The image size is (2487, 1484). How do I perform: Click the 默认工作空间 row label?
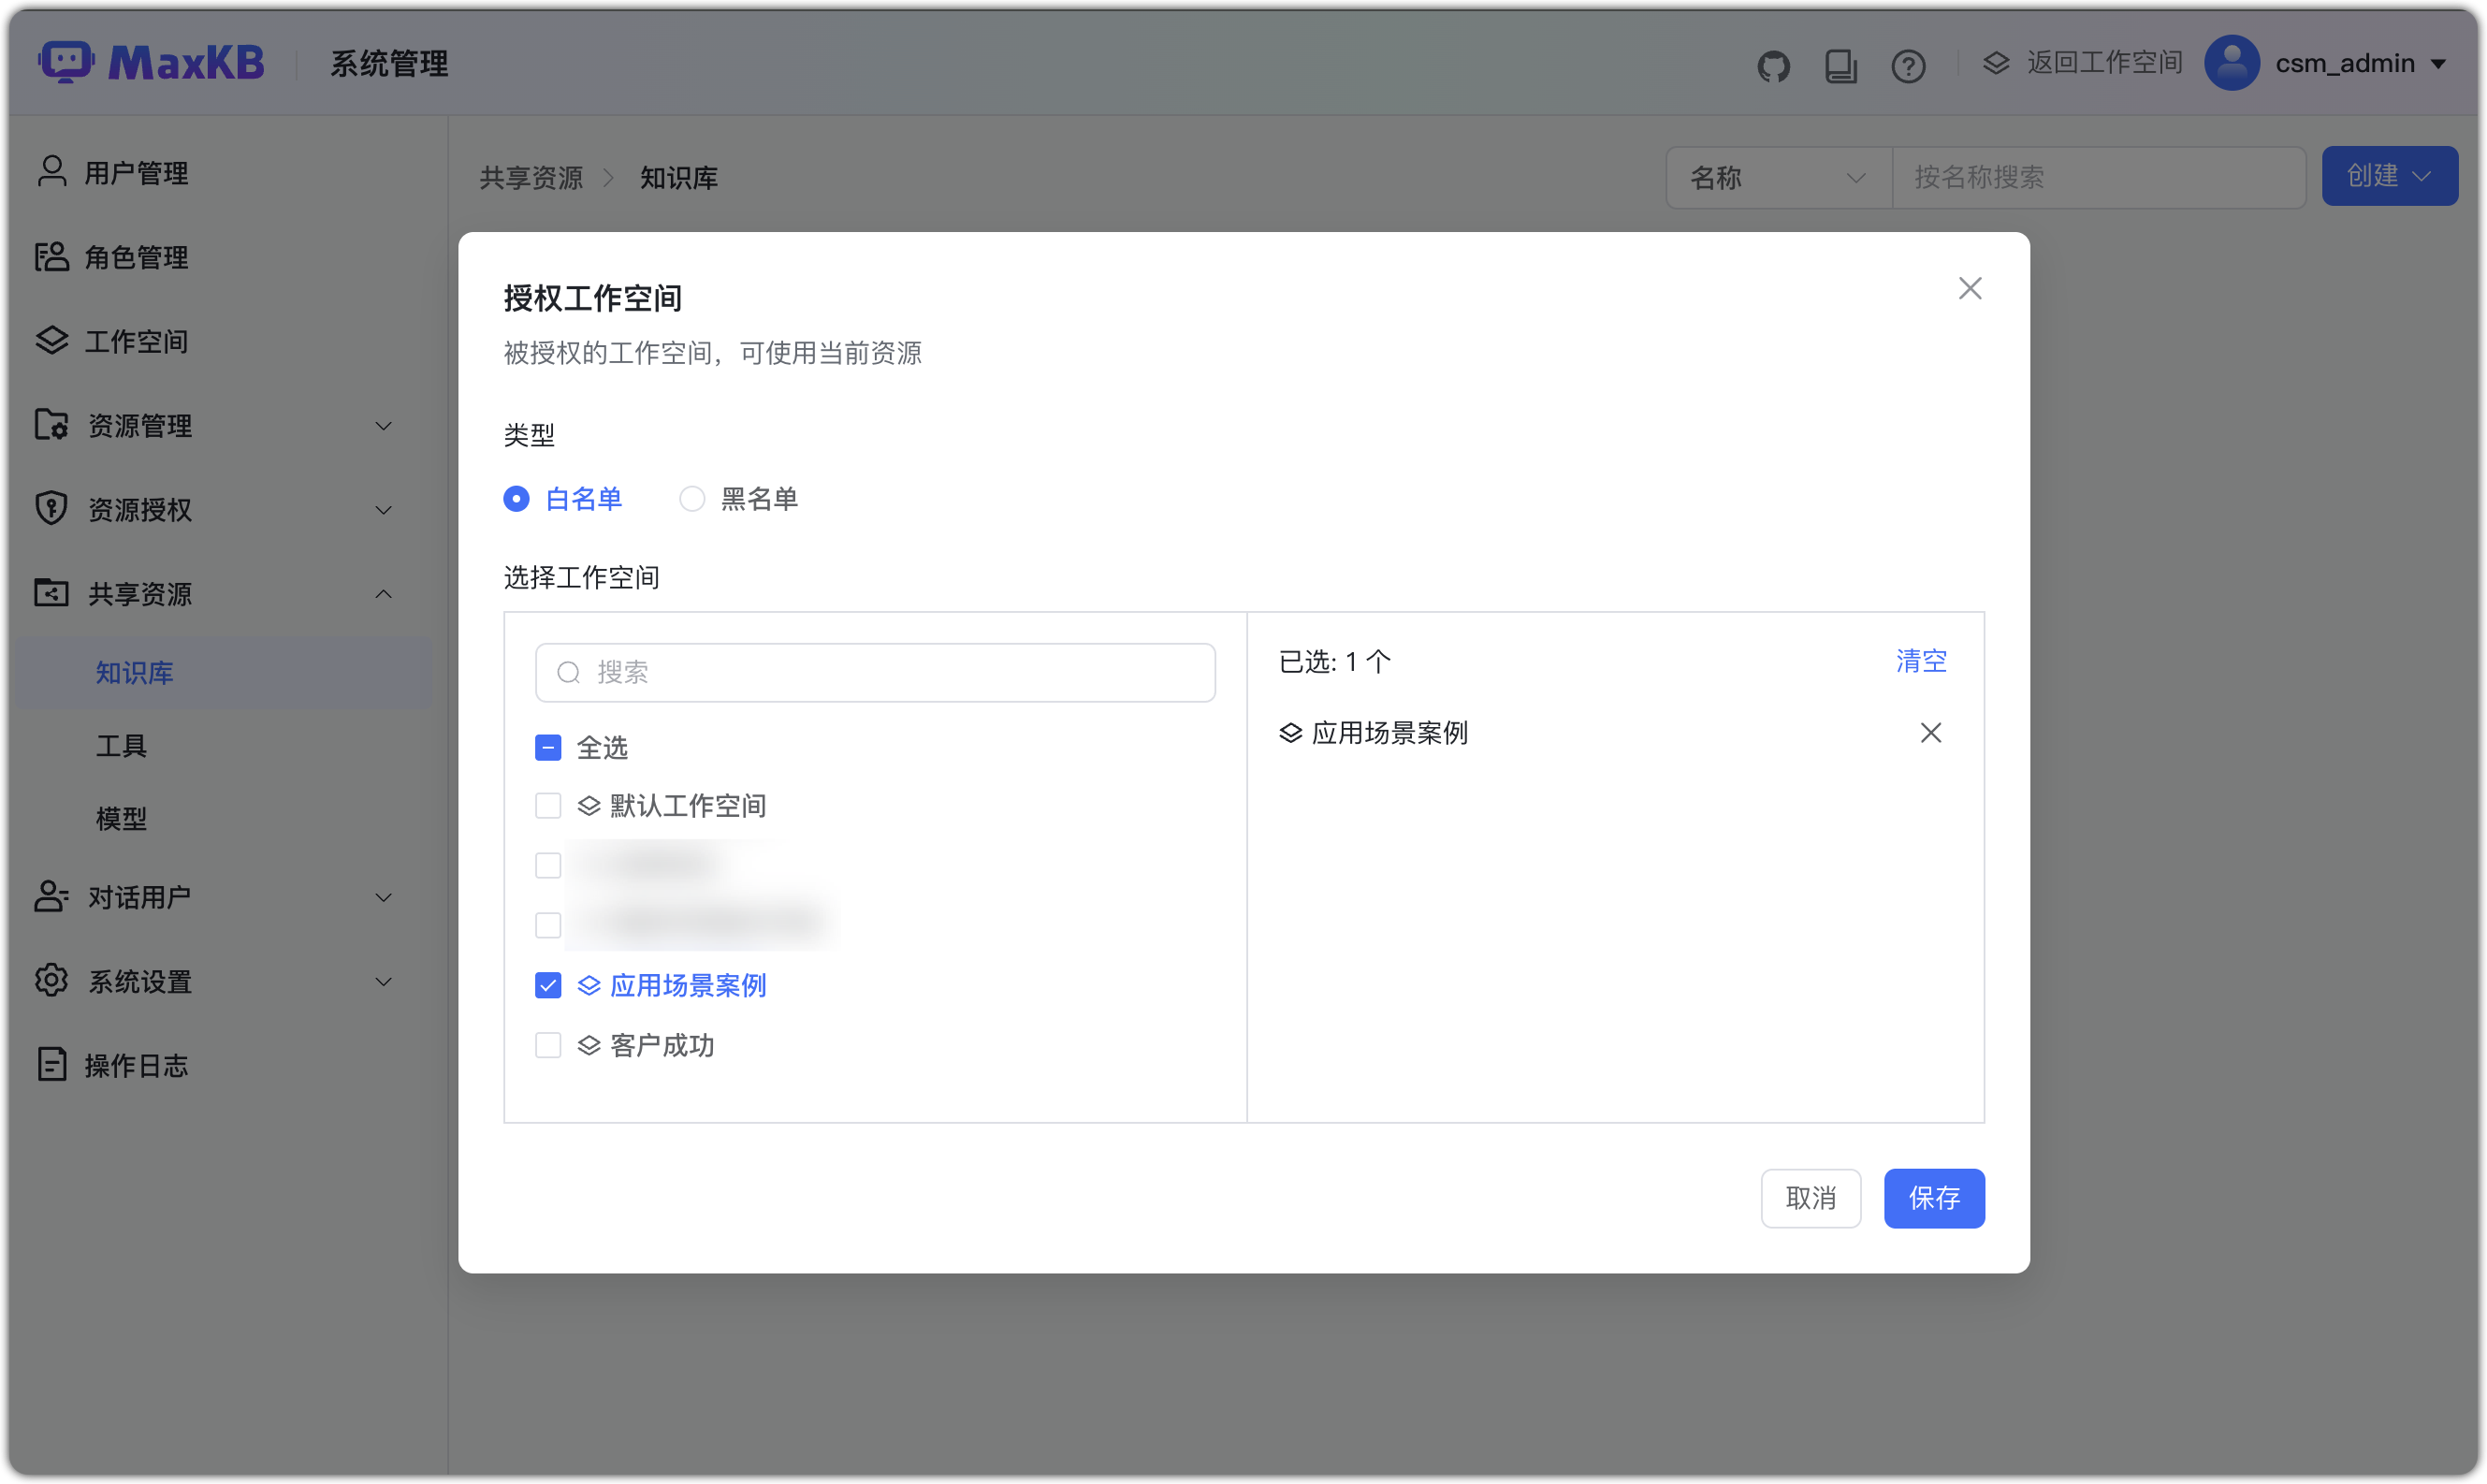tap(688, 806)
